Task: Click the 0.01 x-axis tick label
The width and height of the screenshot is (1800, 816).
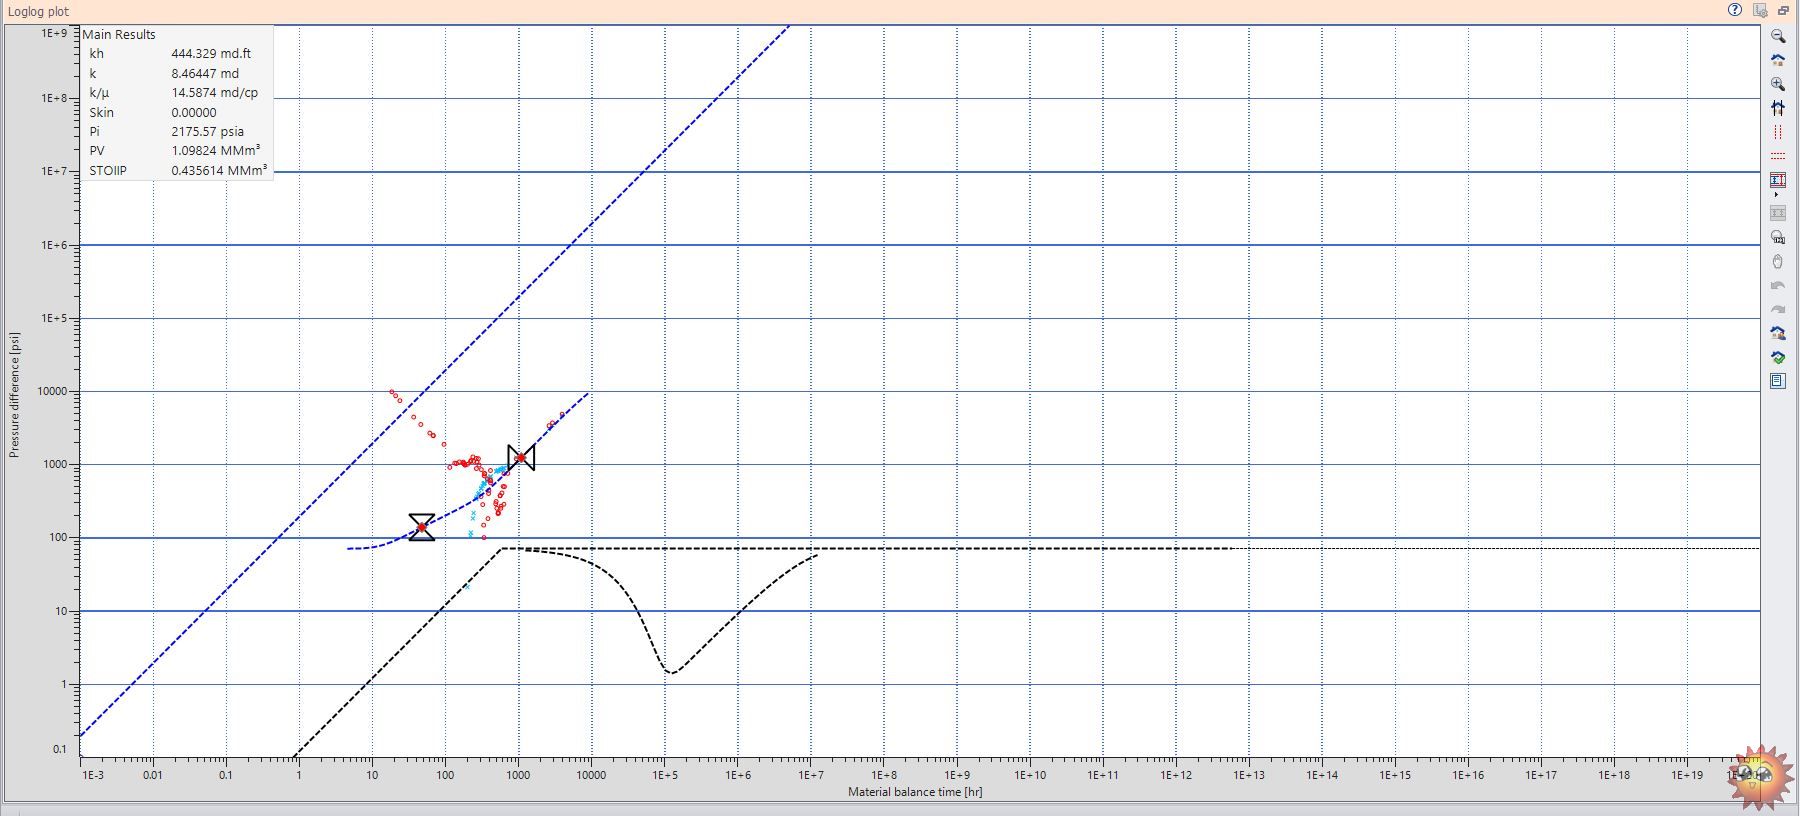Action: (x=152, y=775)
